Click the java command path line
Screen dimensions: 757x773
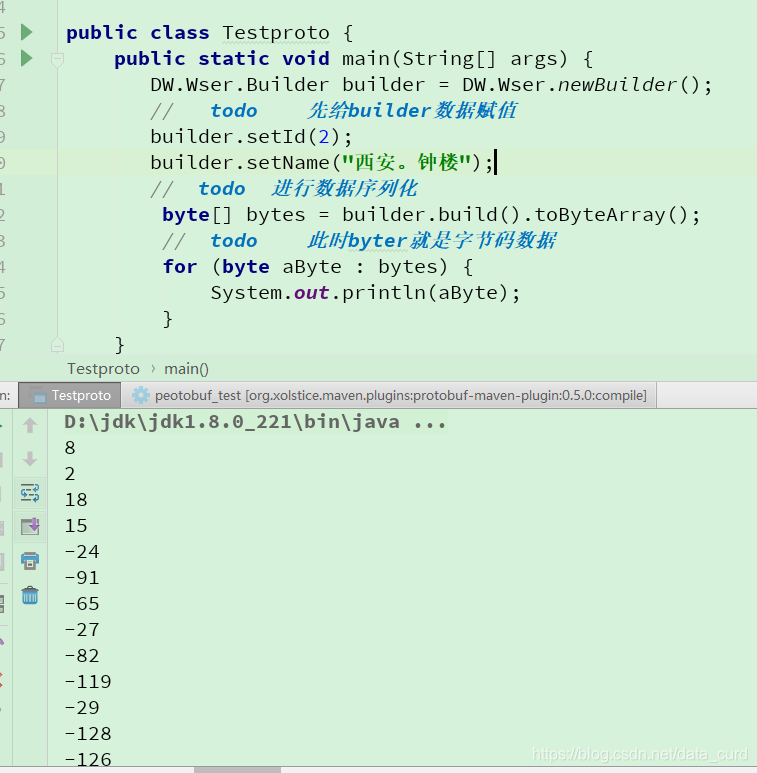click(255, 422)
